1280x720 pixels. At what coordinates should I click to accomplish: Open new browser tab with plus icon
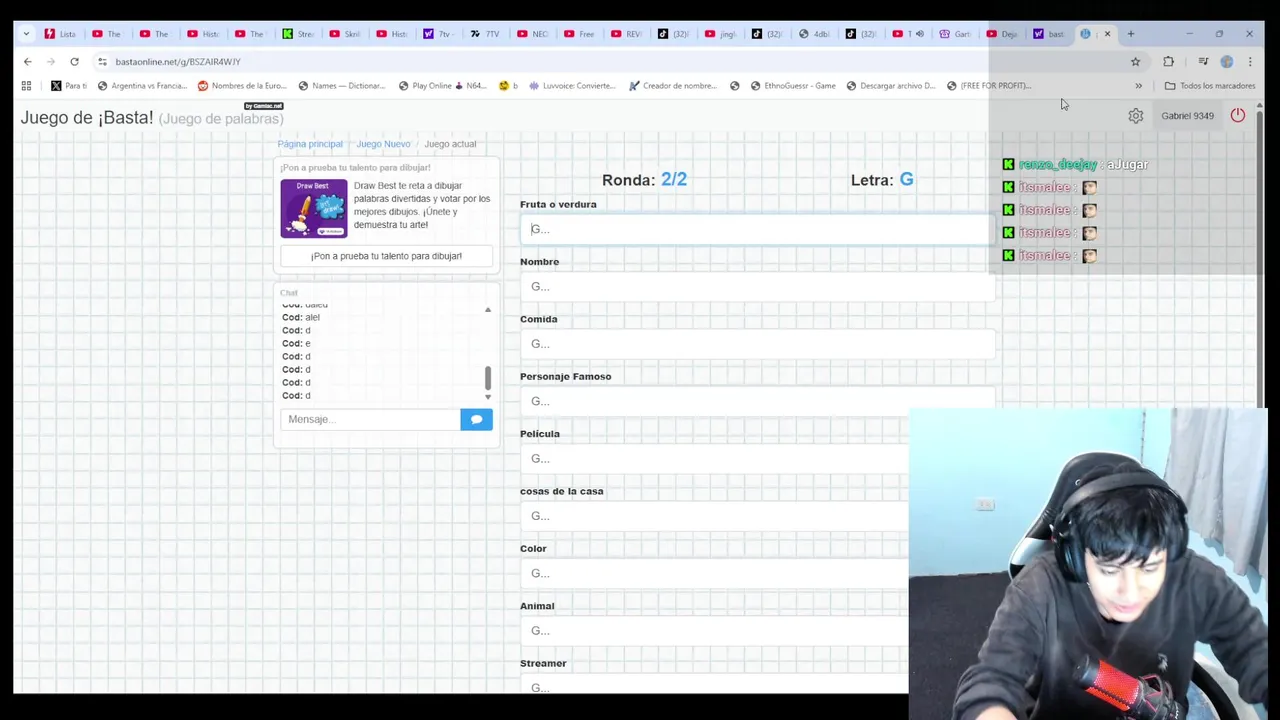1131,34
